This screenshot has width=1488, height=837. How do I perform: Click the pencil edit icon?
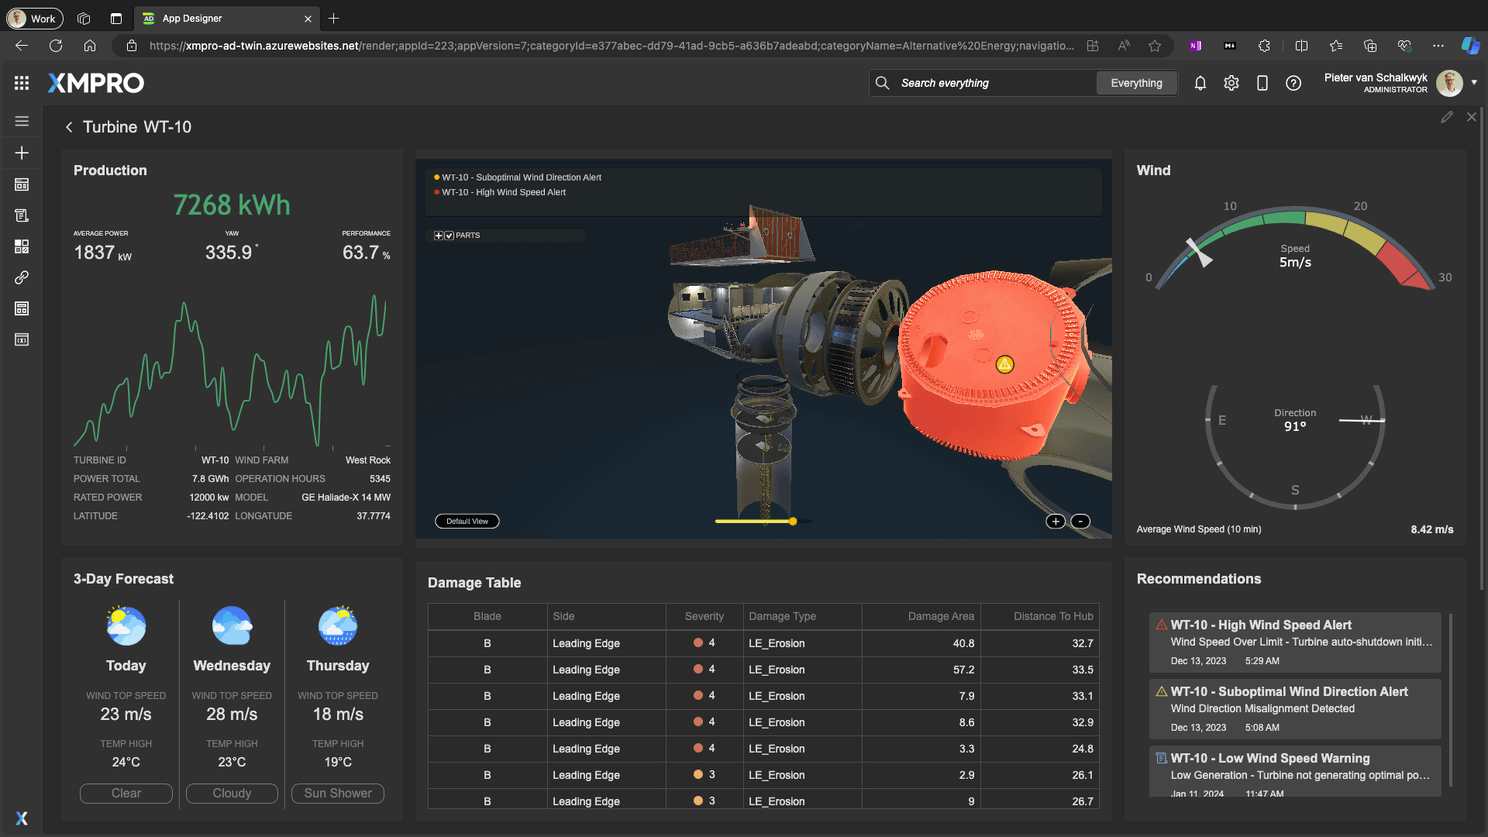click(1446, 117)
